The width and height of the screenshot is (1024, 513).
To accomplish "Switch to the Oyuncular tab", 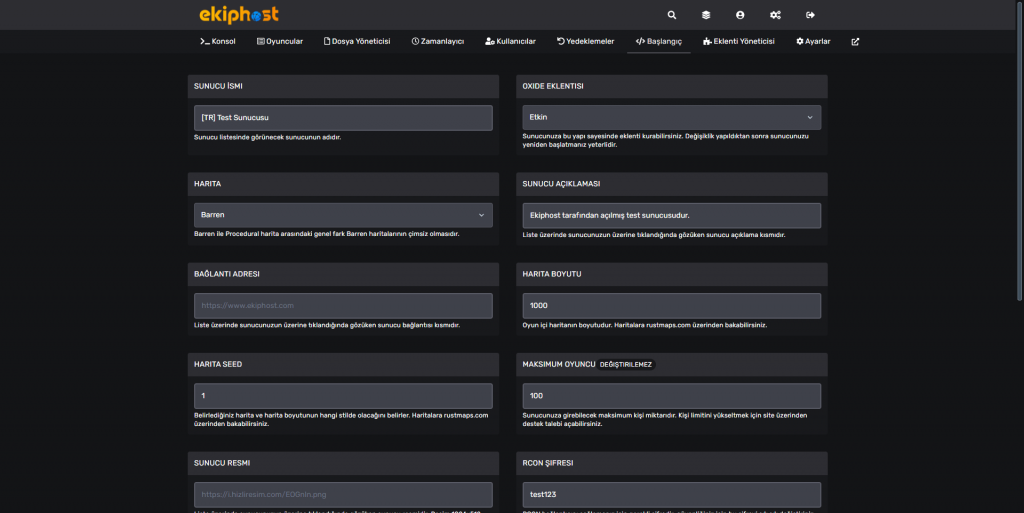I will (280, 42).
